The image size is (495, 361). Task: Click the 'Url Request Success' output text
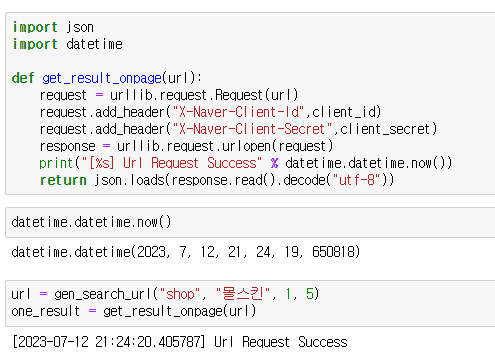281,342
